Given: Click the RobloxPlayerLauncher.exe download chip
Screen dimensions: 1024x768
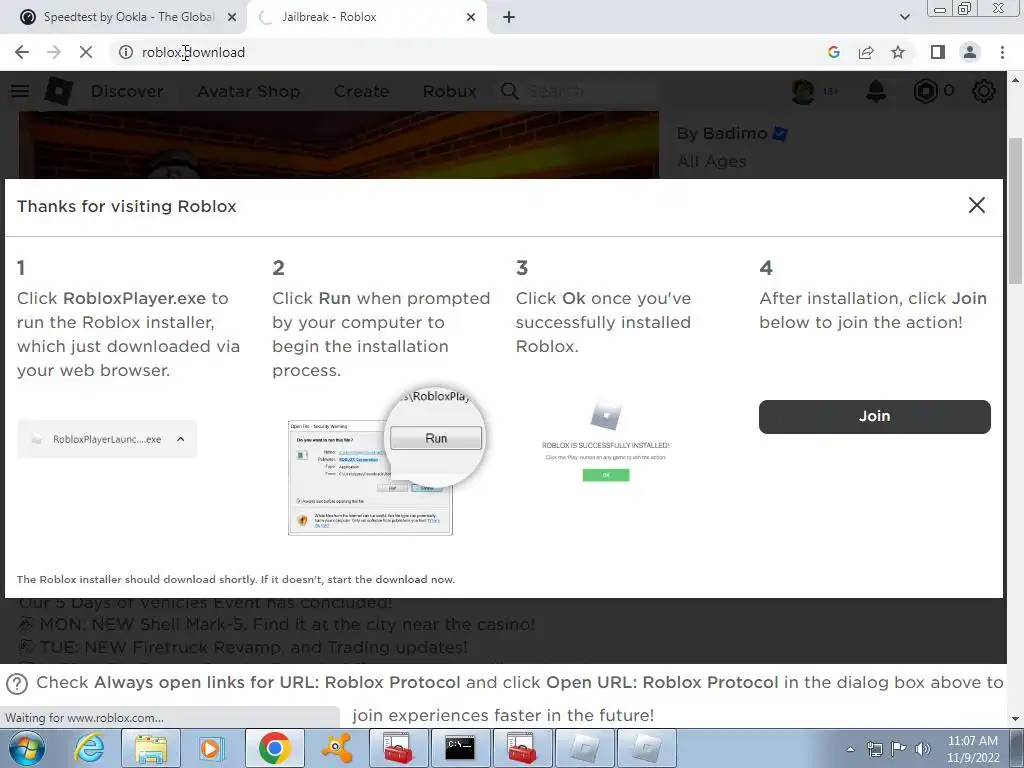Looking at the screenshot, I should pyautogui.click(x=106, y=440).
